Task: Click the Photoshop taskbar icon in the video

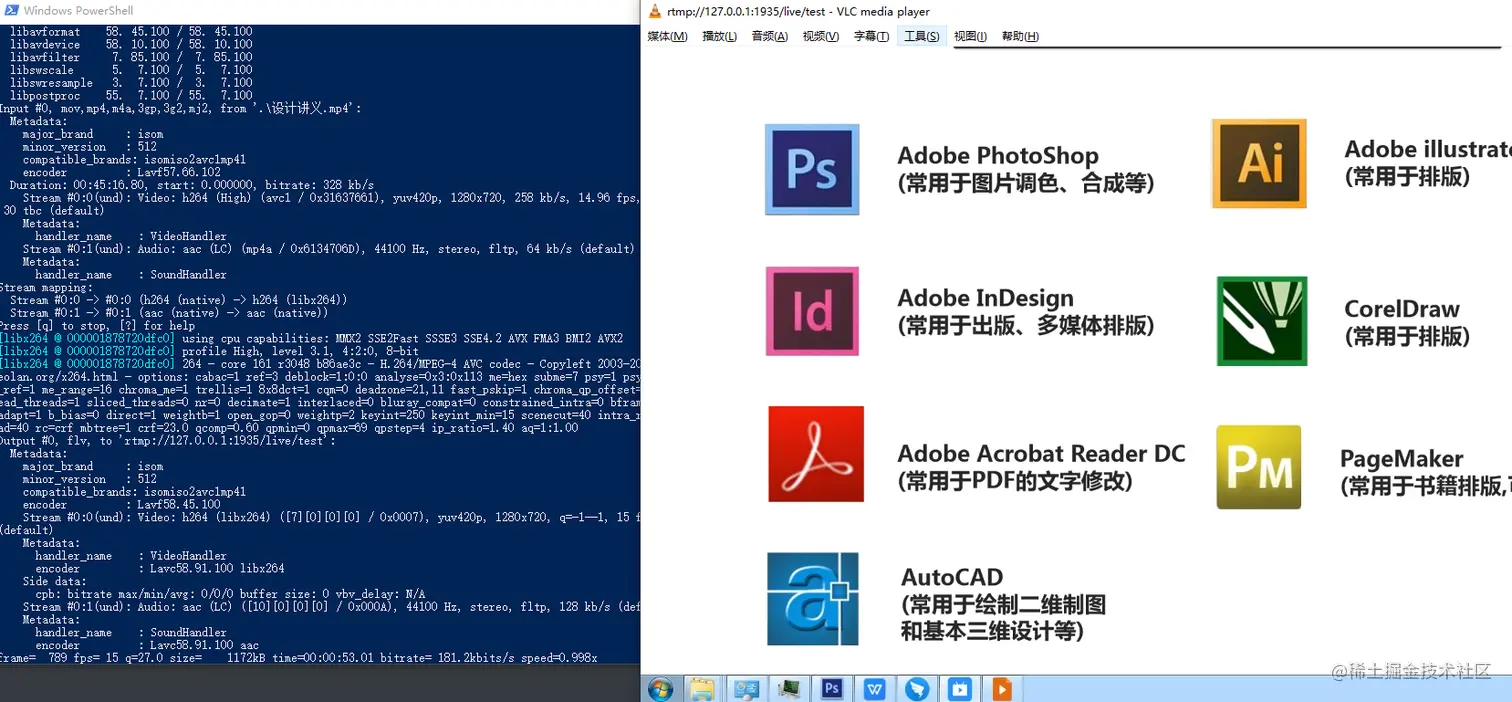Action: (x=832, y=689)
